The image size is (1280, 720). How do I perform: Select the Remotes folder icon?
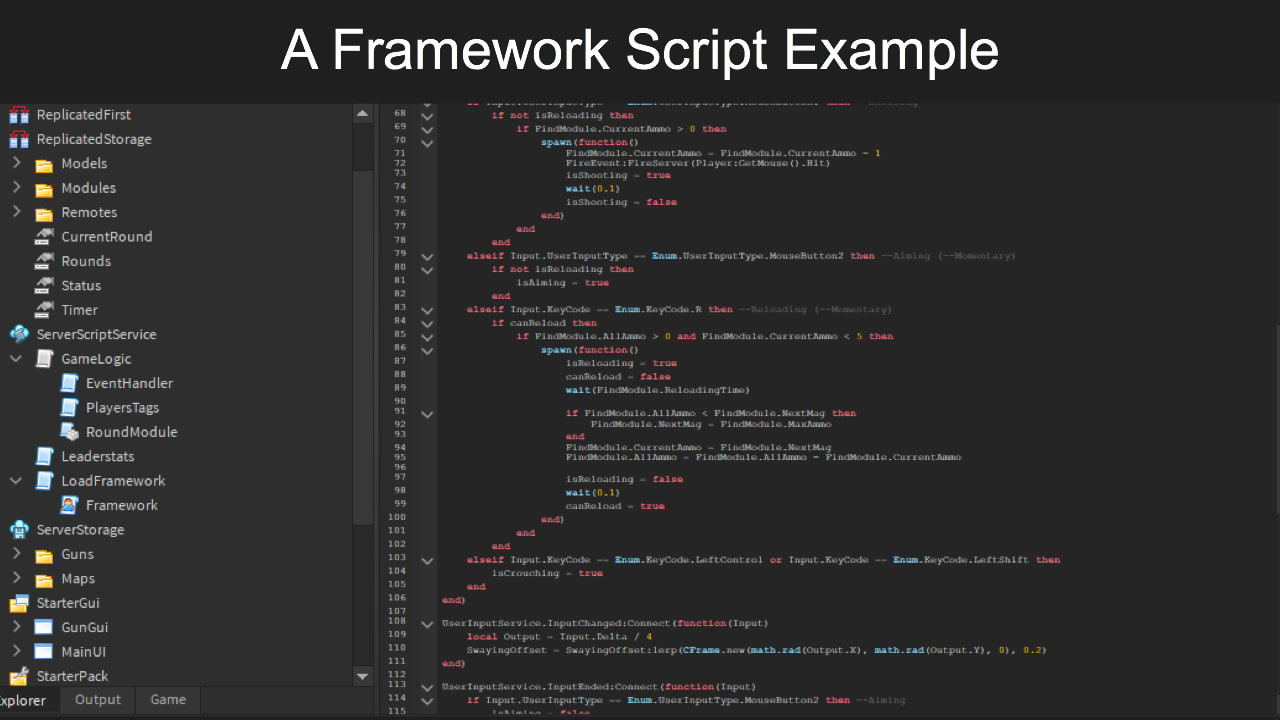tap(44, 213)
